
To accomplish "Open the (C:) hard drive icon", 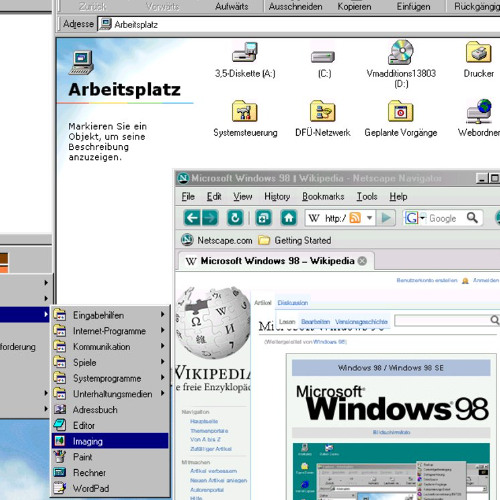I will point(323,57).
